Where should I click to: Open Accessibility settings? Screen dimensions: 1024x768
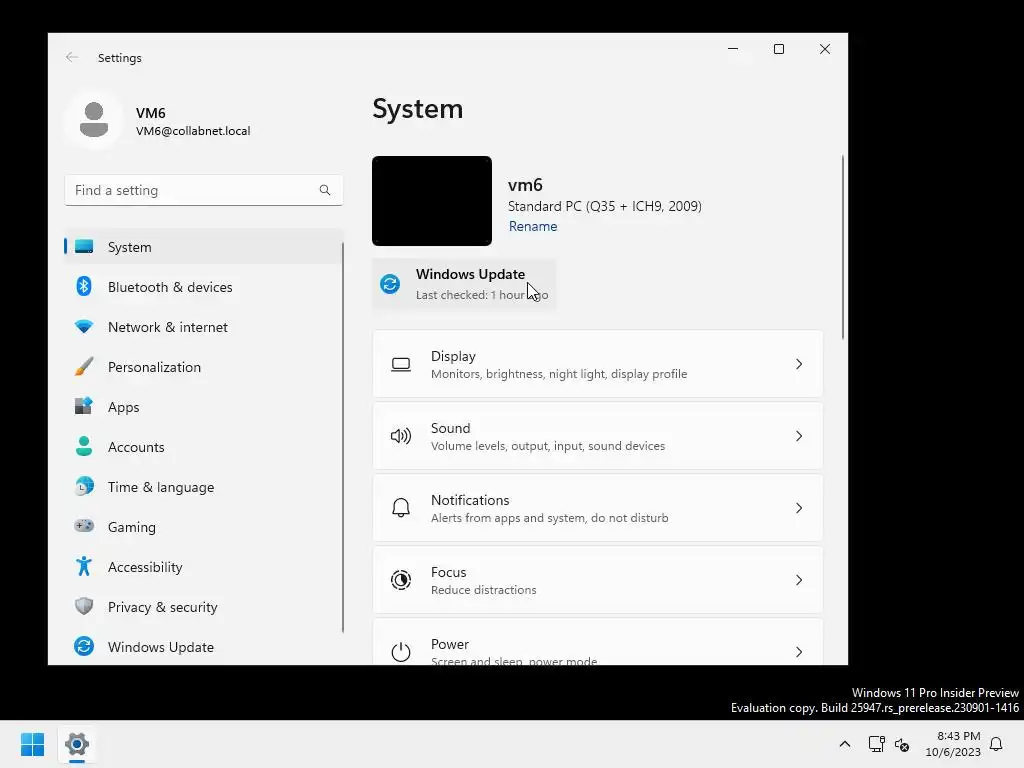pyautogui.click(x=204, y=566)
